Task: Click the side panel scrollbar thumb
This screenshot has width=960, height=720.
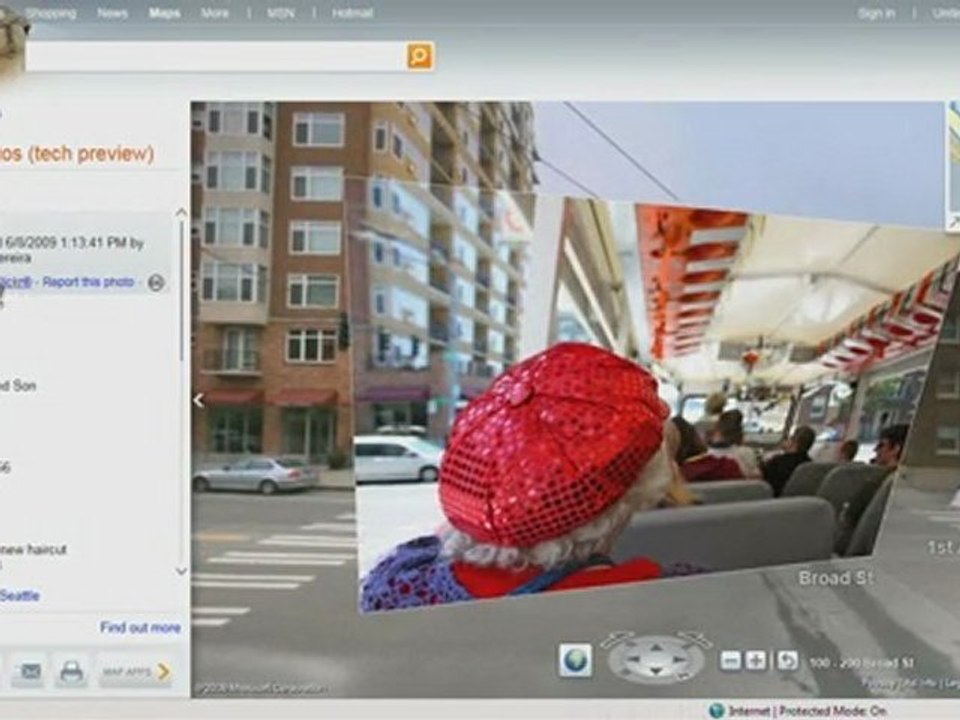Action: pyautogui.click(x=181, y=291)
